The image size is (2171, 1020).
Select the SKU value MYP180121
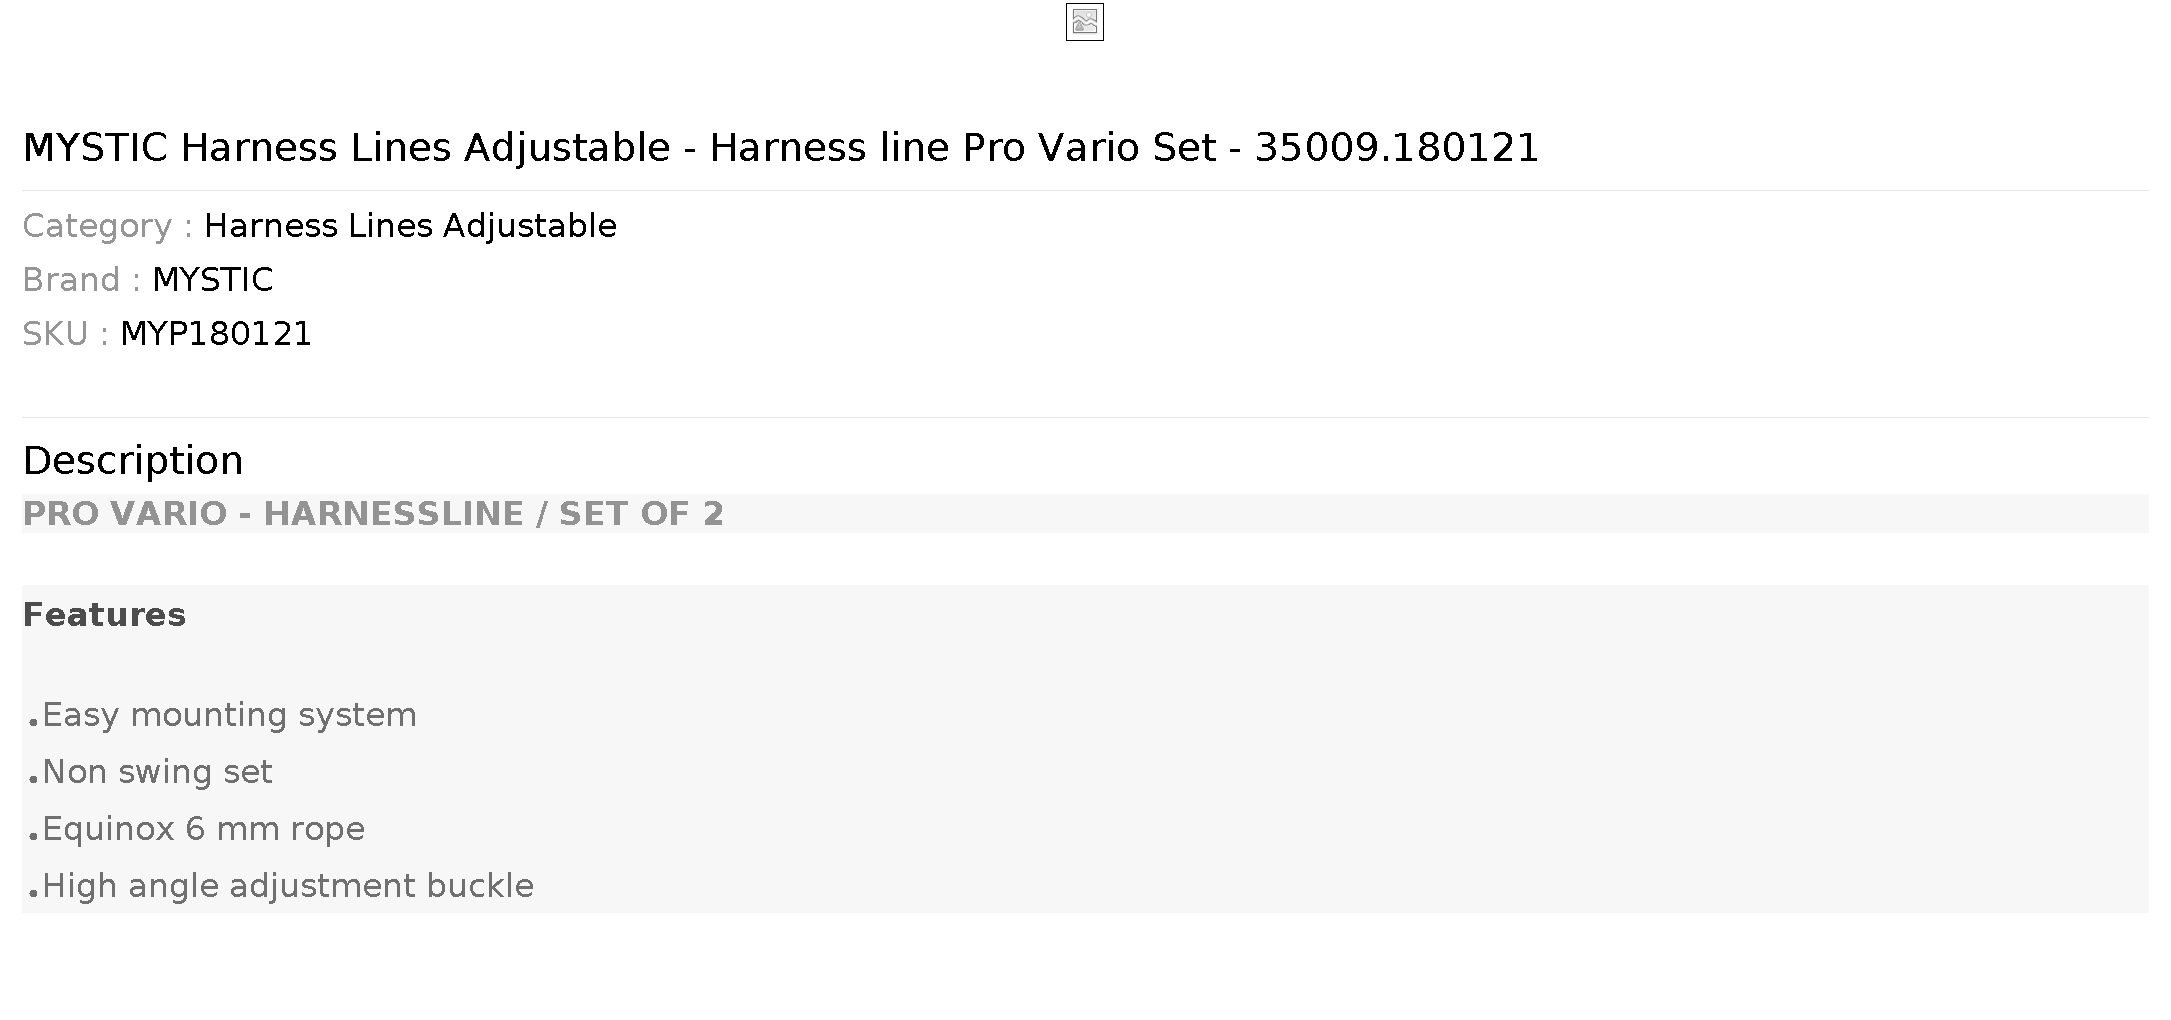(216, 334)
